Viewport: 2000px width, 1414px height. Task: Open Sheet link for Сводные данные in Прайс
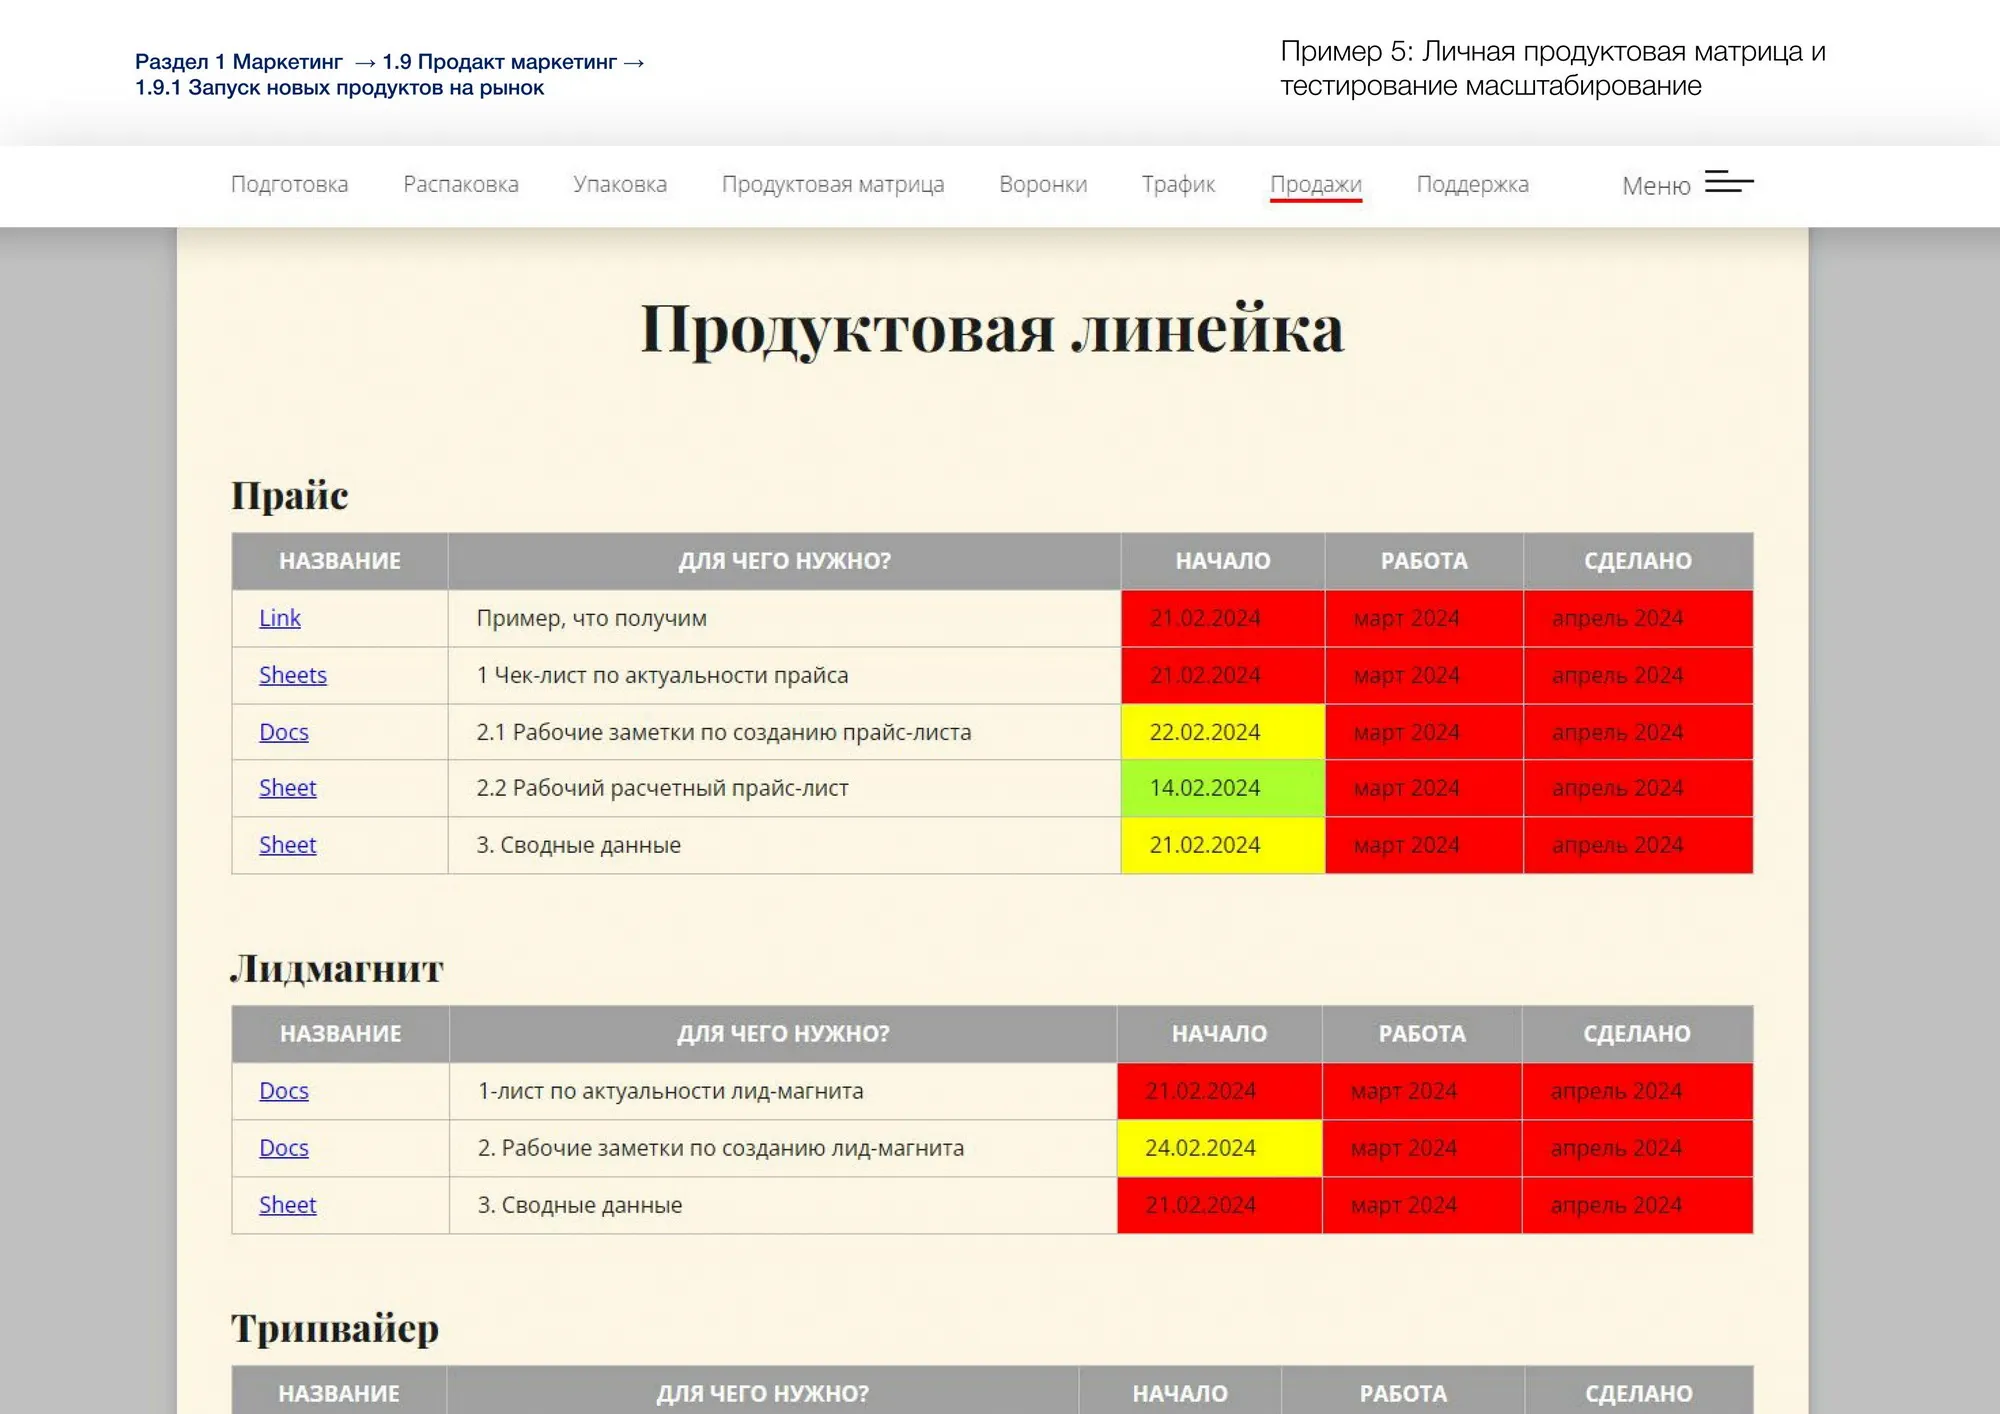click(x=288, y=845)
